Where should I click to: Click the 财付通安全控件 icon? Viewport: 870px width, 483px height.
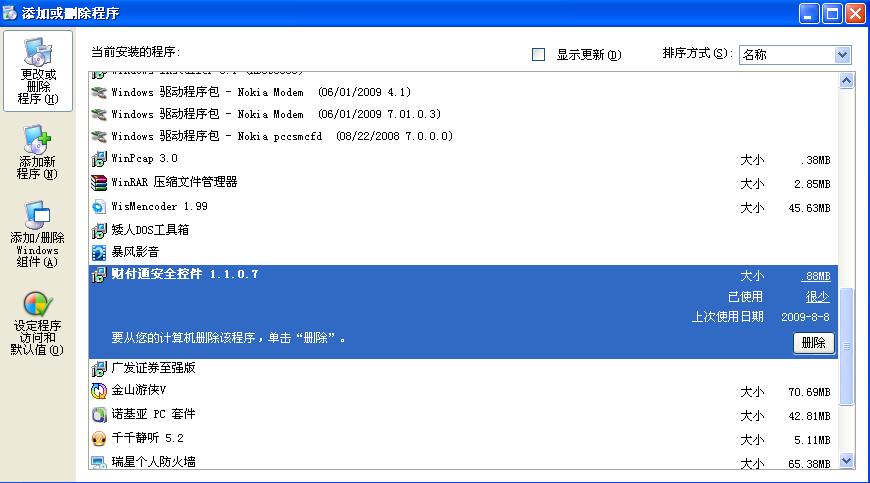98,274
